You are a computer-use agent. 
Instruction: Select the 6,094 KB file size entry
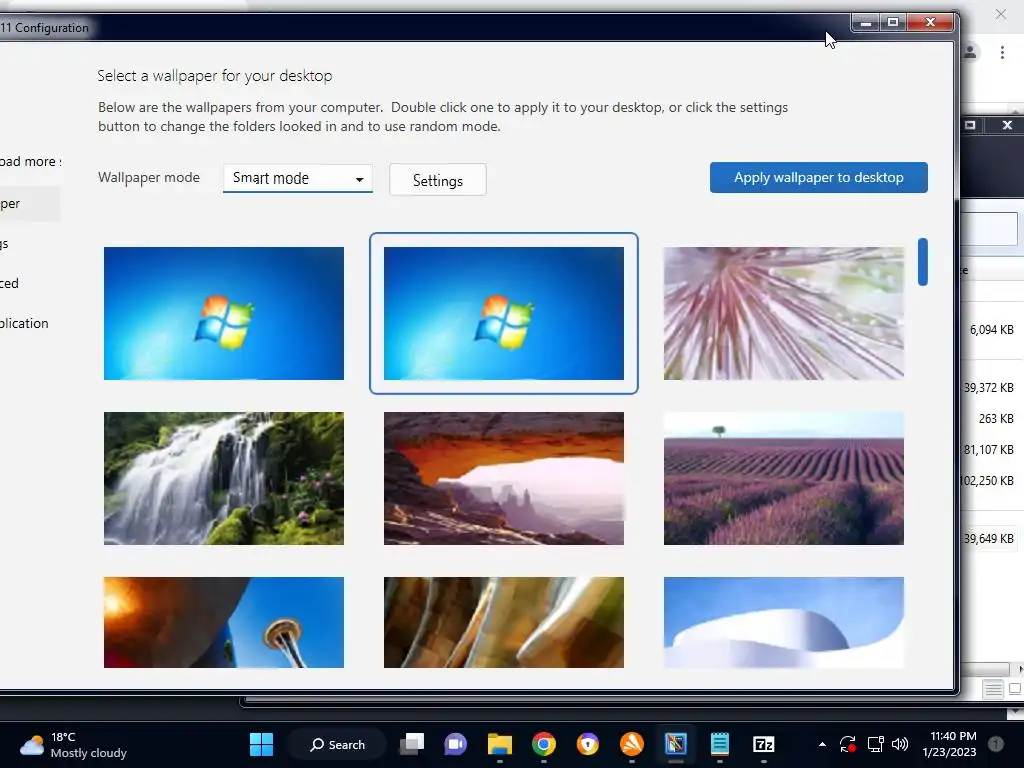click(x=991, y=330)
